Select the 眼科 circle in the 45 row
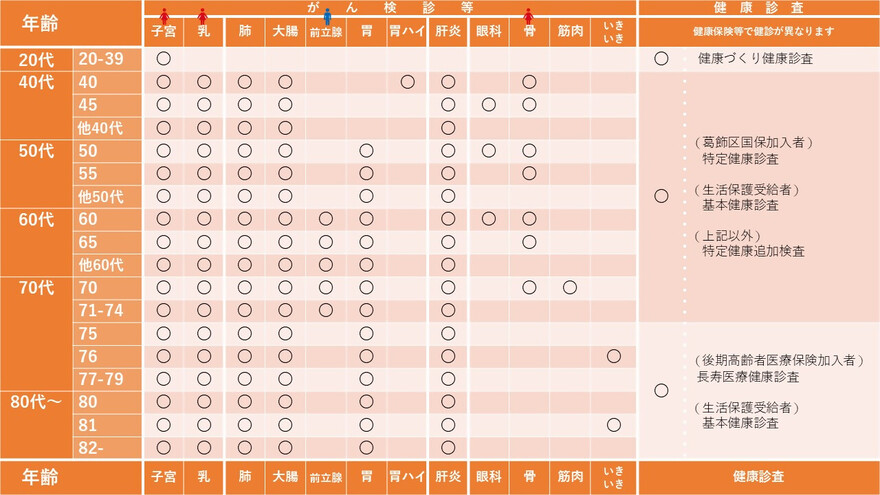 point(488,104)
